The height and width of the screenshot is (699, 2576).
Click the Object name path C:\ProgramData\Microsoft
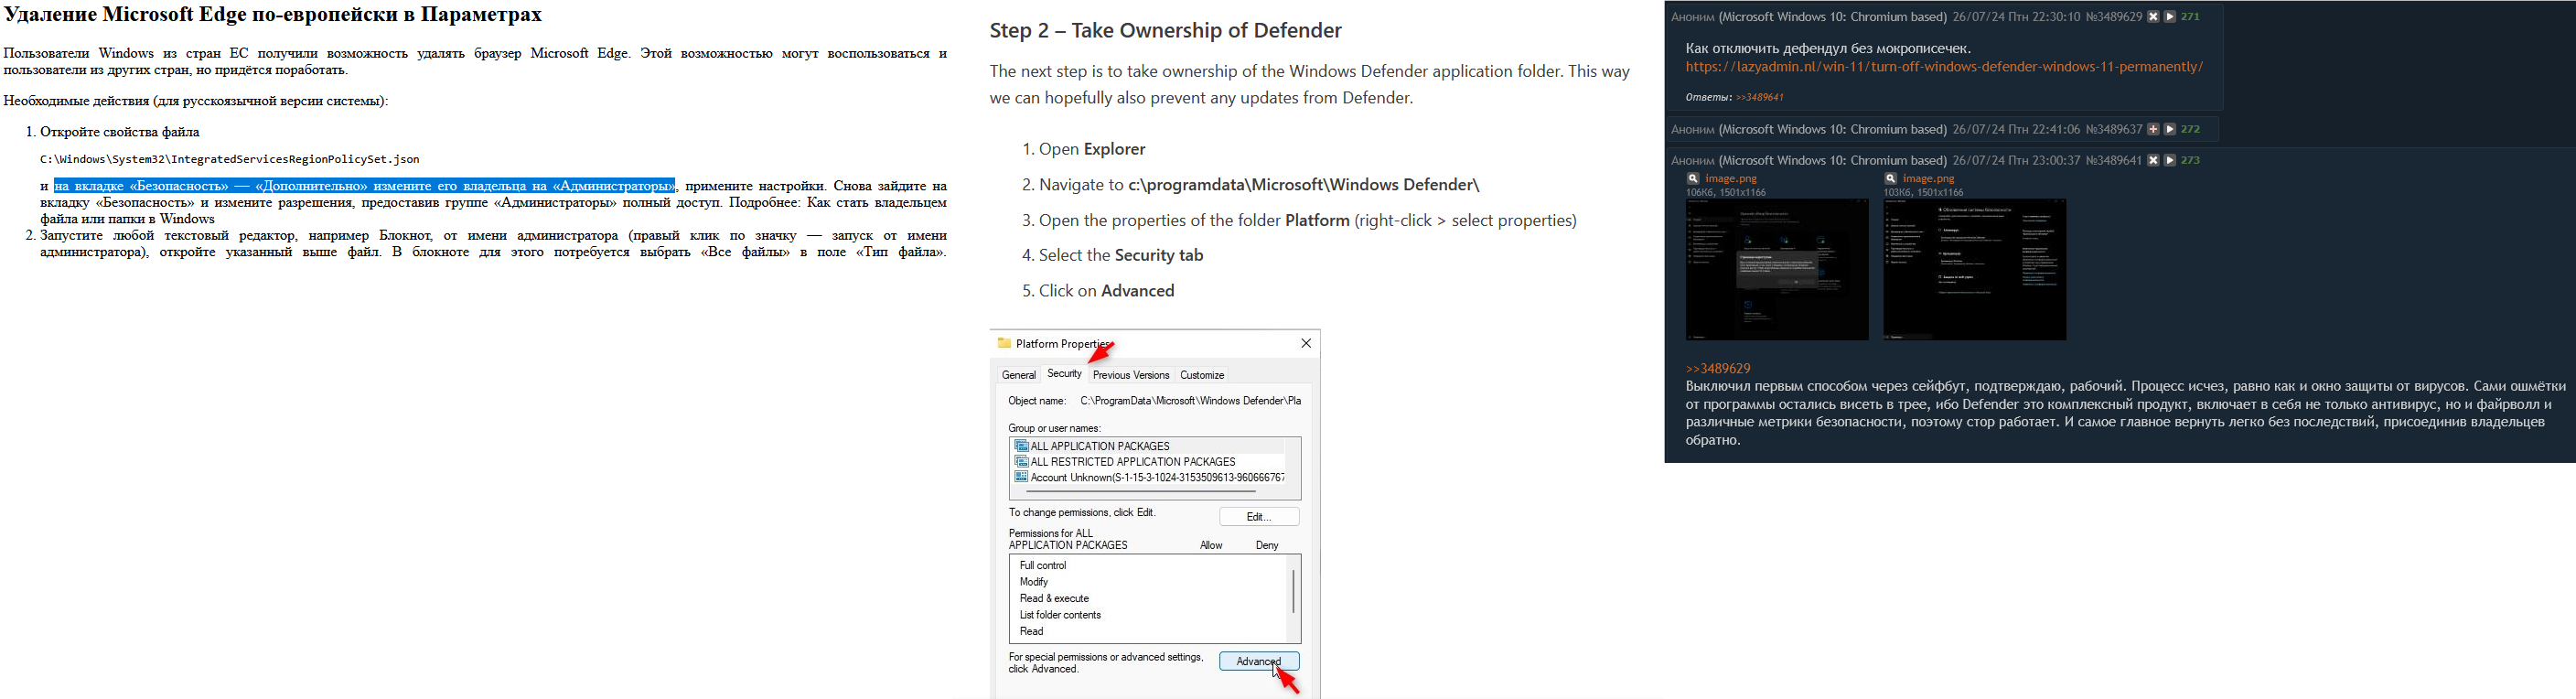tap(1190, 401)
